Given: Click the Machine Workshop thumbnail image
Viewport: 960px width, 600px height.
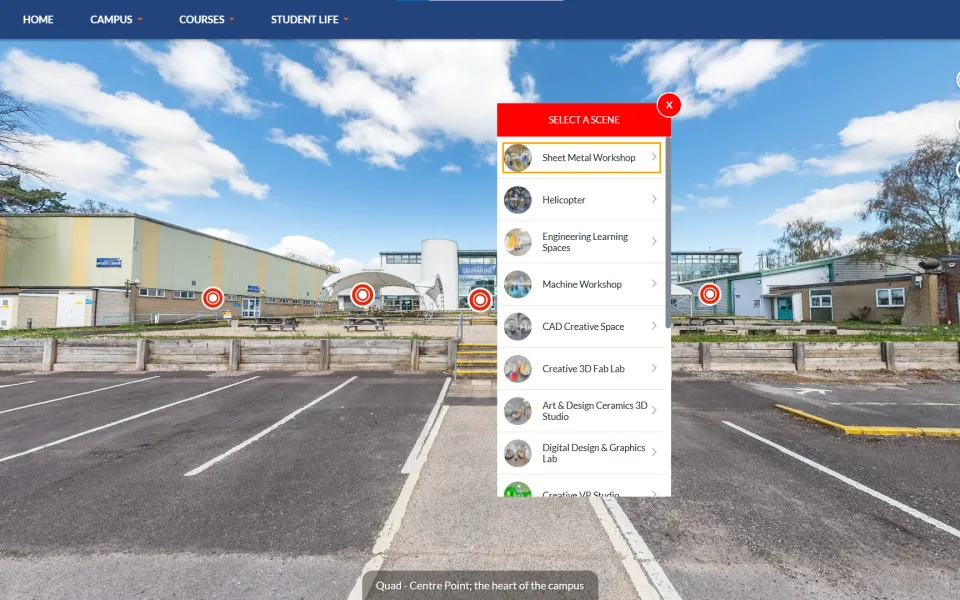Looking at the screenshot, I should click(517, 284).
